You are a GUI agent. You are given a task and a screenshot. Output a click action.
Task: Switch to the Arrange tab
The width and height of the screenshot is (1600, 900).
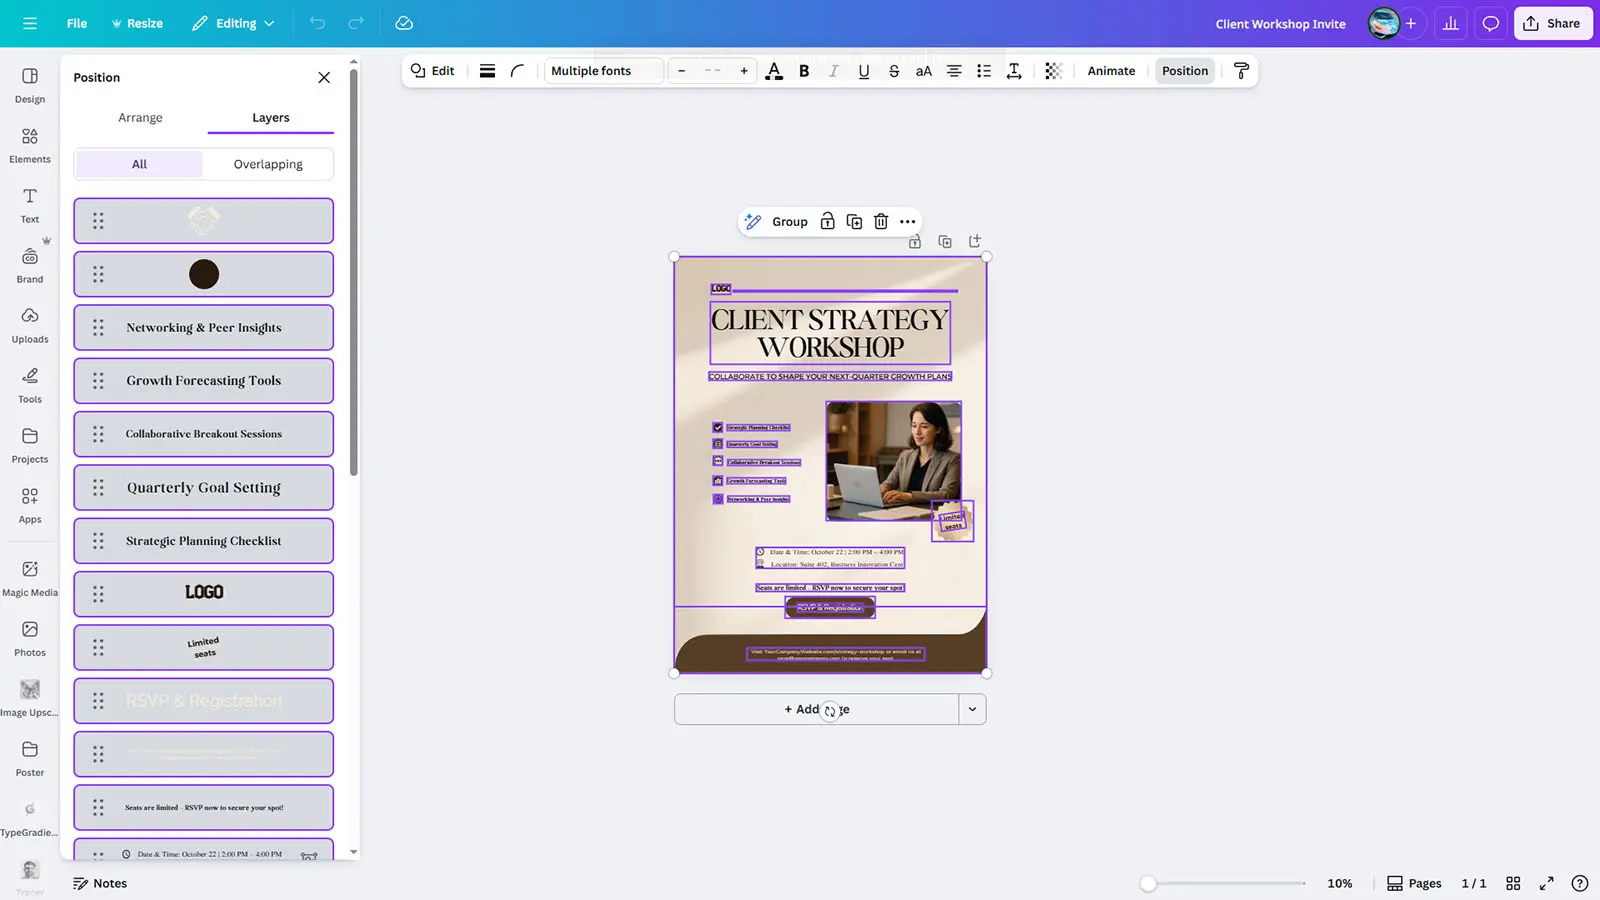pos(140,117)
